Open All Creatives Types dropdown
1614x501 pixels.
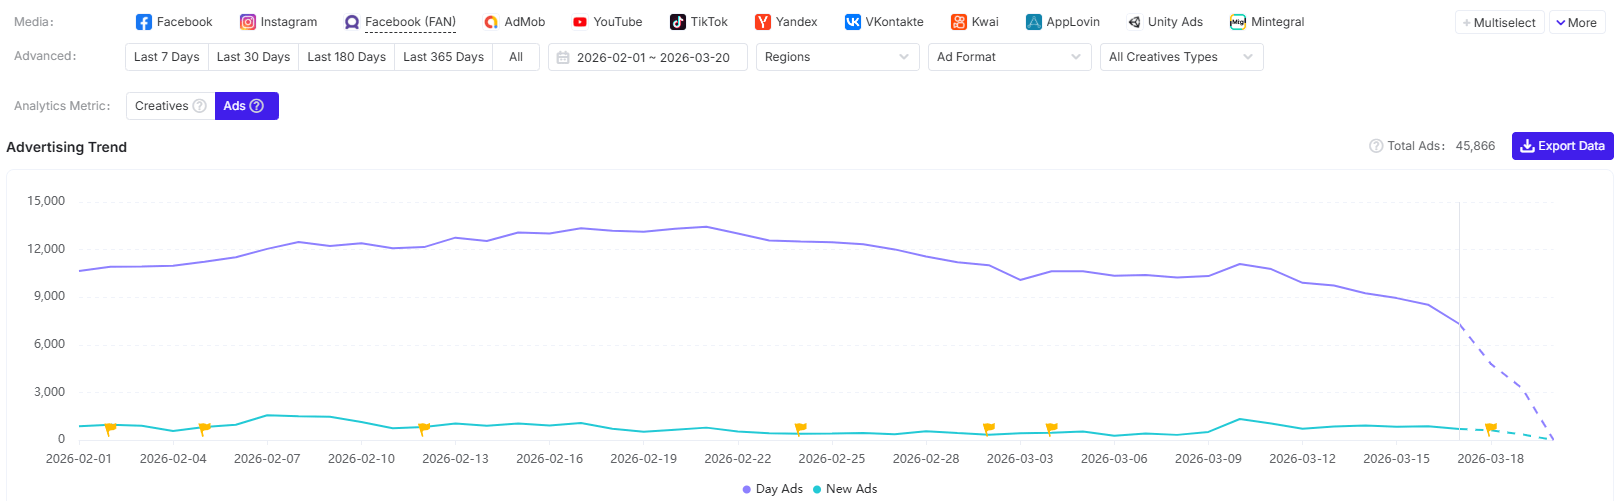[1180, 57]
